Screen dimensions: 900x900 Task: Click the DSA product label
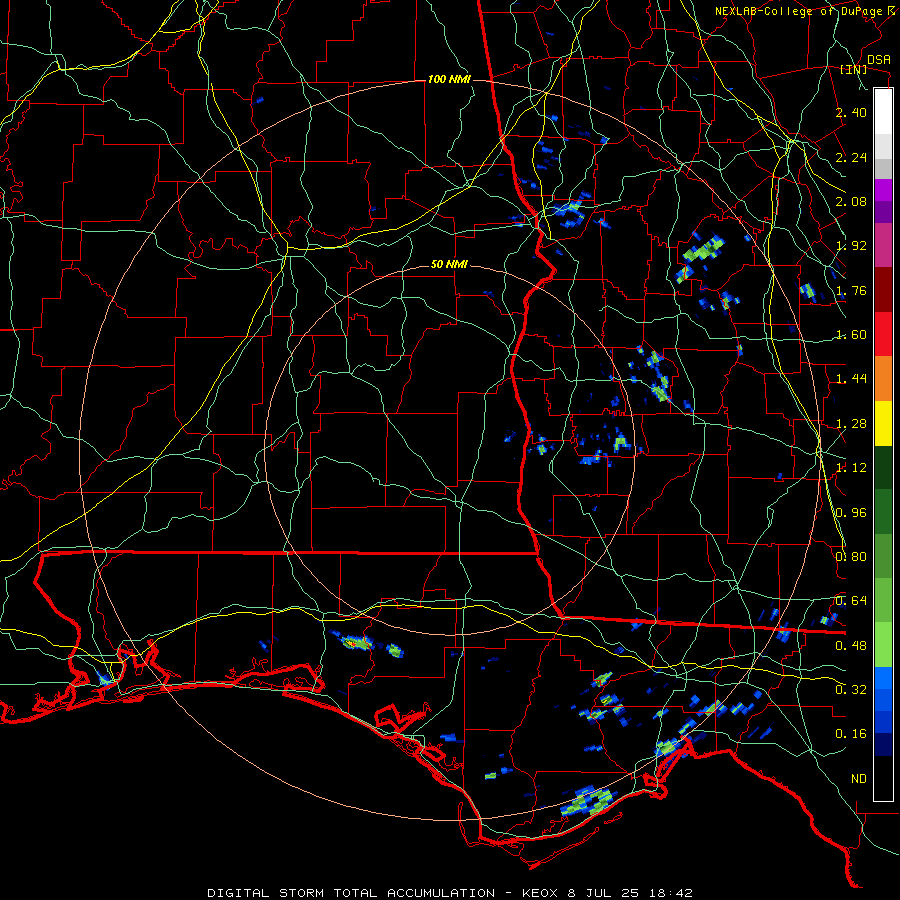click(879, 60)
